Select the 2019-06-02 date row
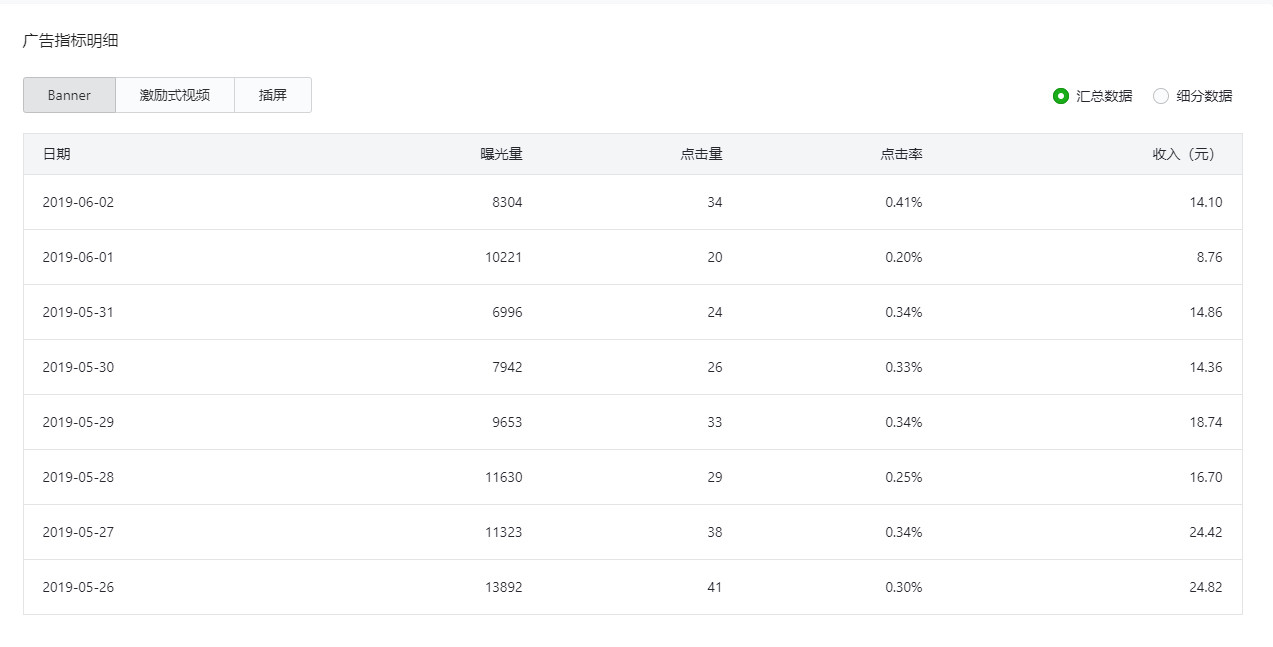The width and height of the screenshot is (1273, 647). tap(78, 202)
